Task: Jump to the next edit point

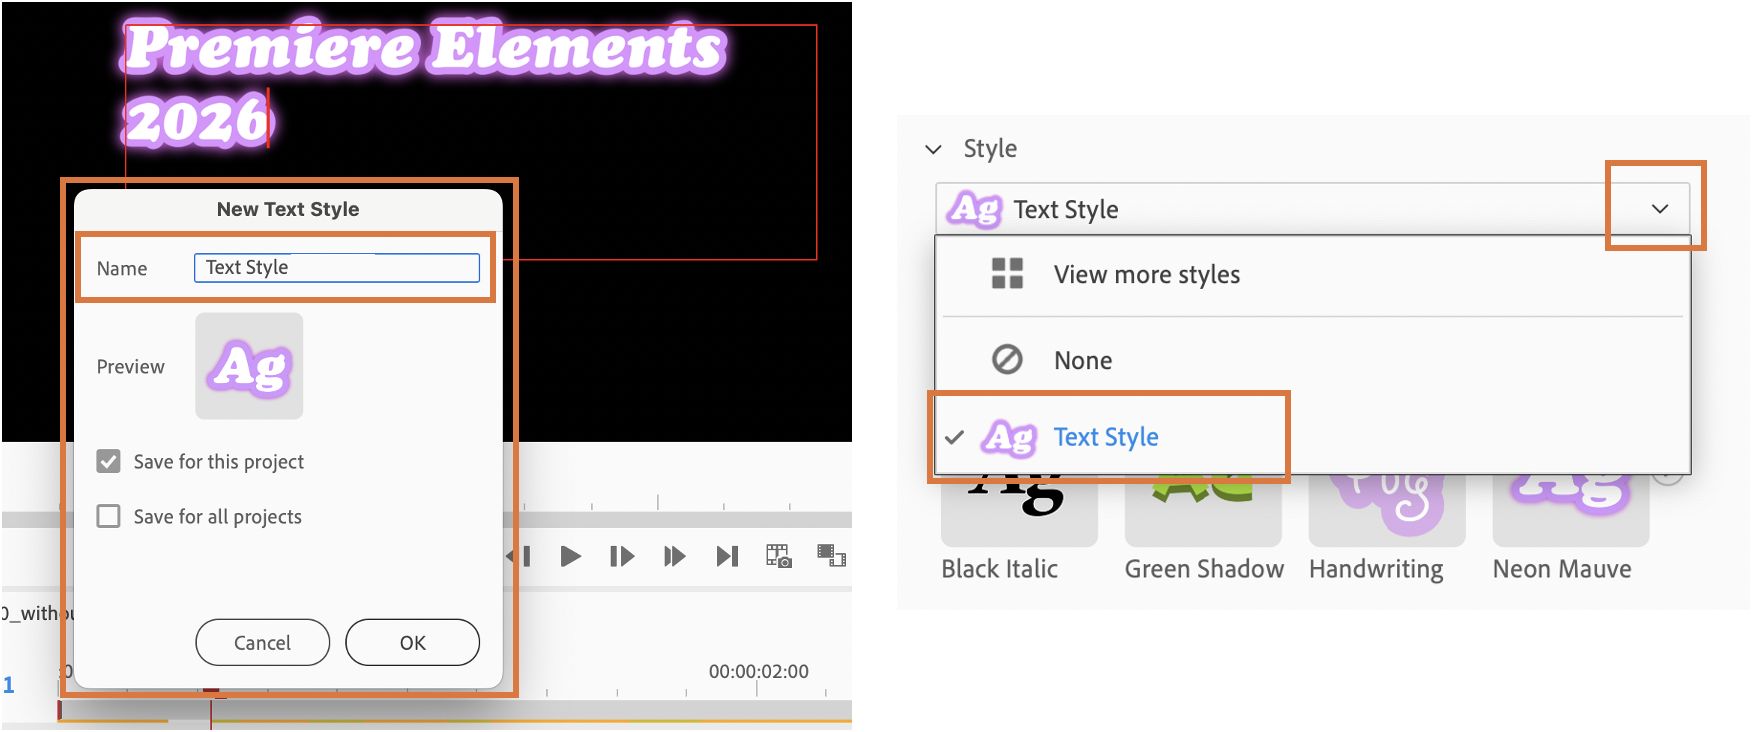Action: (x=727, y=556)
